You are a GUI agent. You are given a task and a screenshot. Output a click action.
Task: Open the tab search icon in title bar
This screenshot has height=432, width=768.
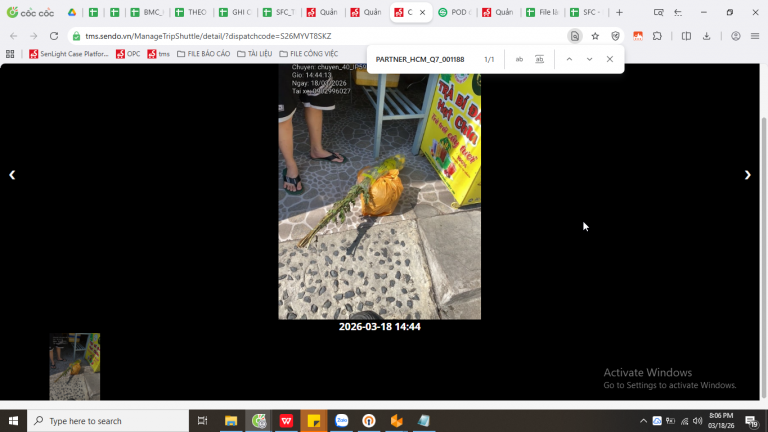click(658, 12)
